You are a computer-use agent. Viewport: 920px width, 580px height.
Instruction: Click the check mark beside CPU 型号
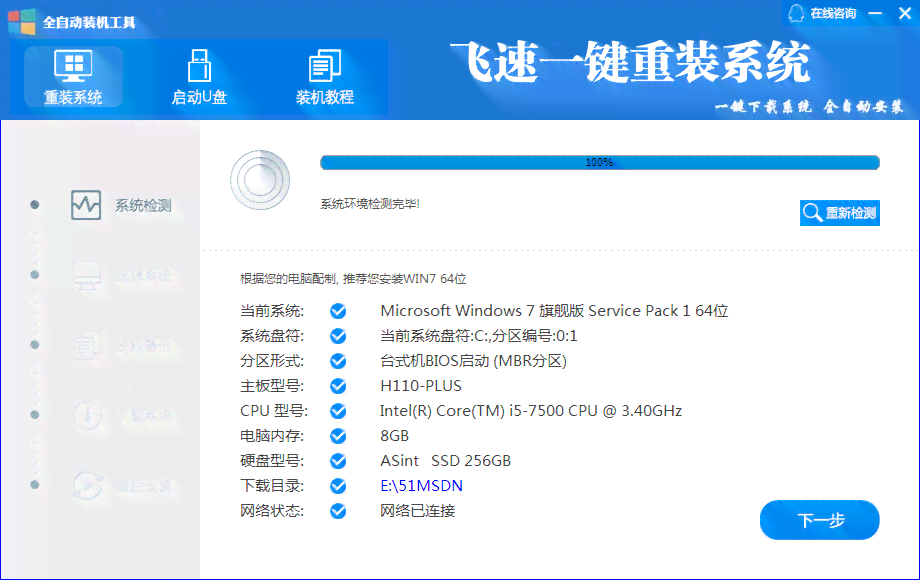pos(338,411)
